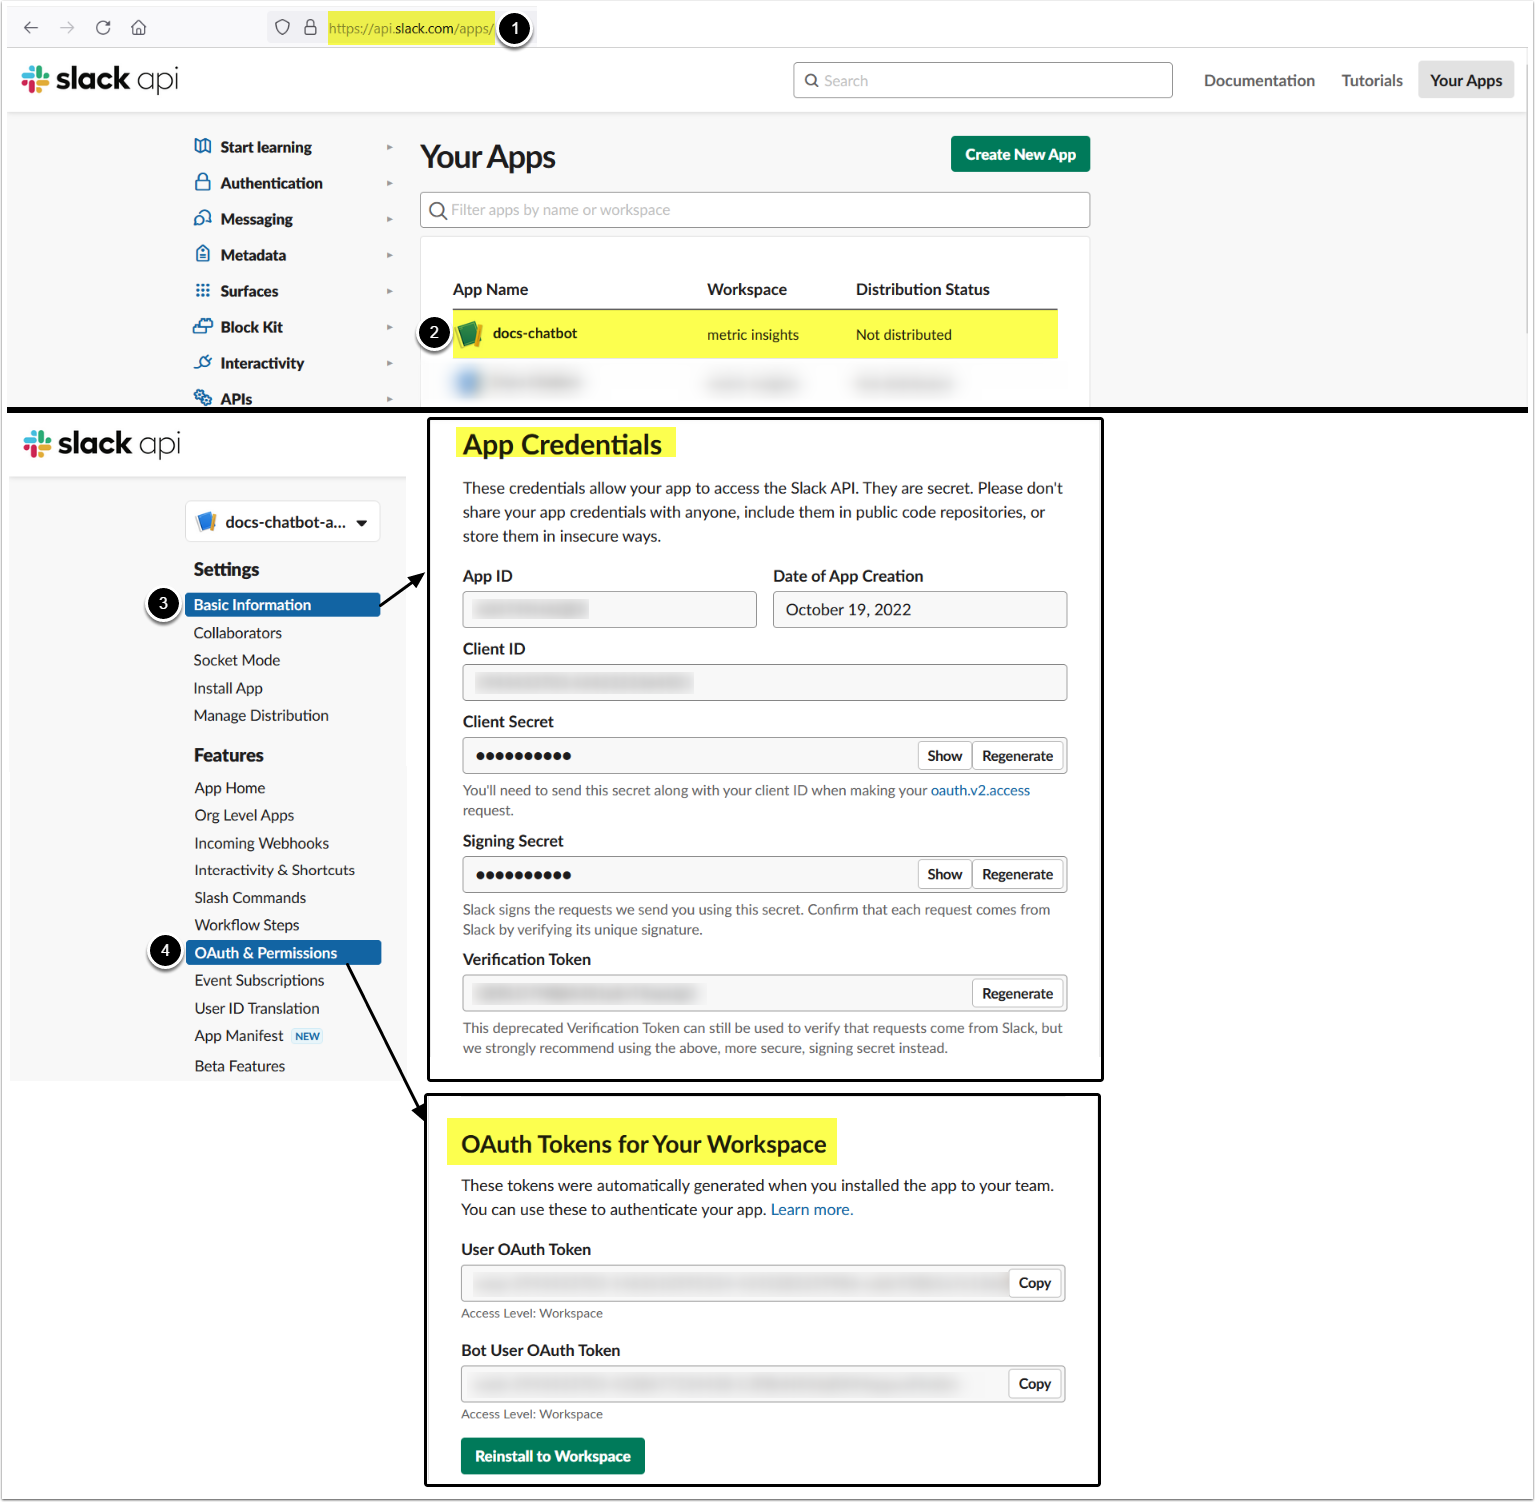Click the Filter apps by name field
The image size is (1535, 1502).
[x=755, y=210]
